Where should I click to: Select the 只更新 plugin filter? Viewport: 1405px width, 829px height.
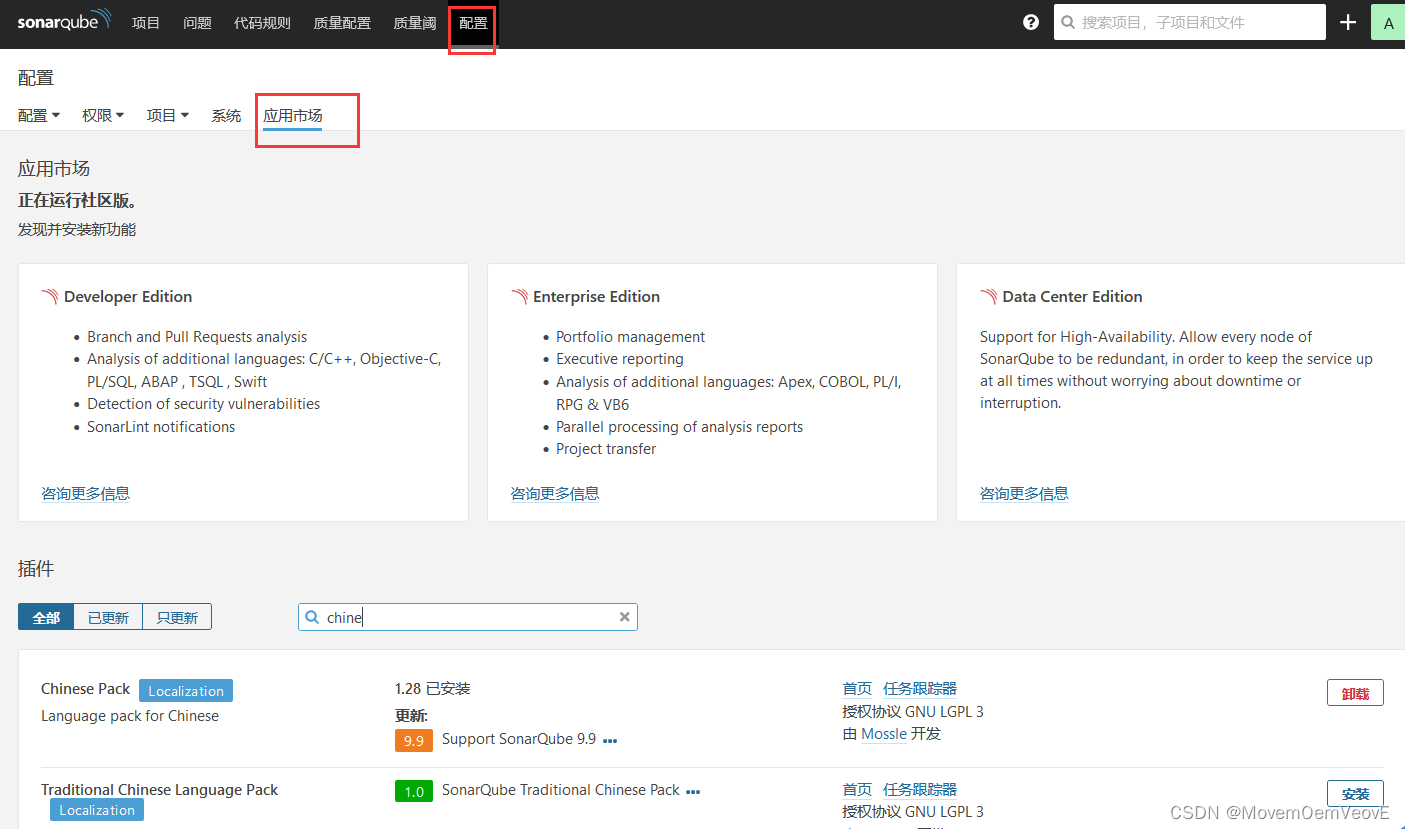coord(177,617)
